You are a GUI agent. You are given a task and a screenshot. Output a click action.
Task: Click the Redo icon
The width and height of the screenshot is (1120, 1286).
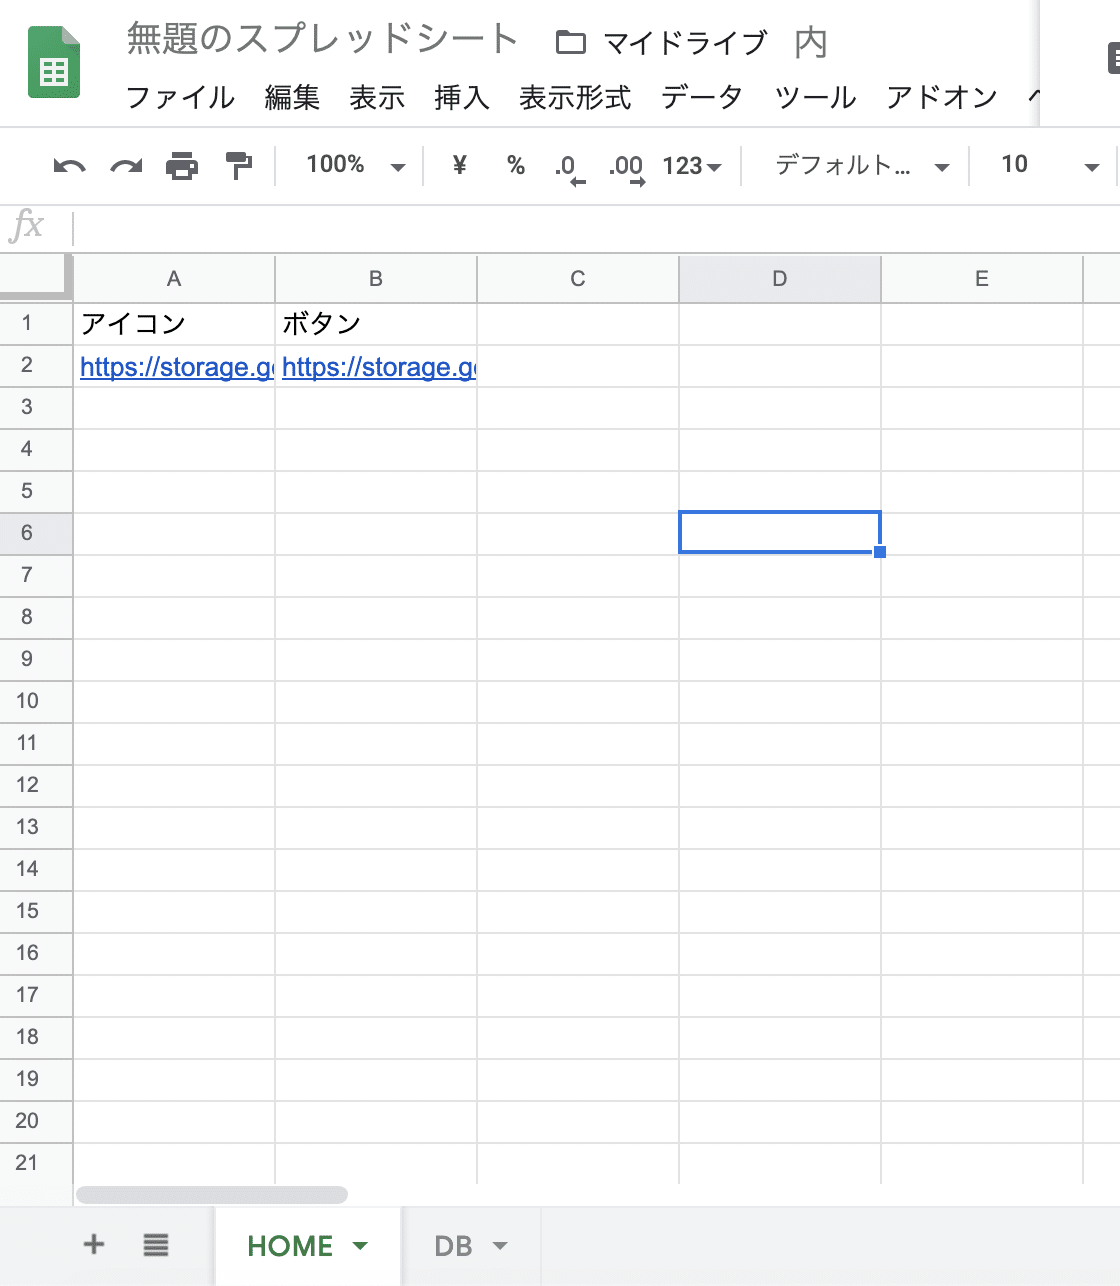click(125, 165)
